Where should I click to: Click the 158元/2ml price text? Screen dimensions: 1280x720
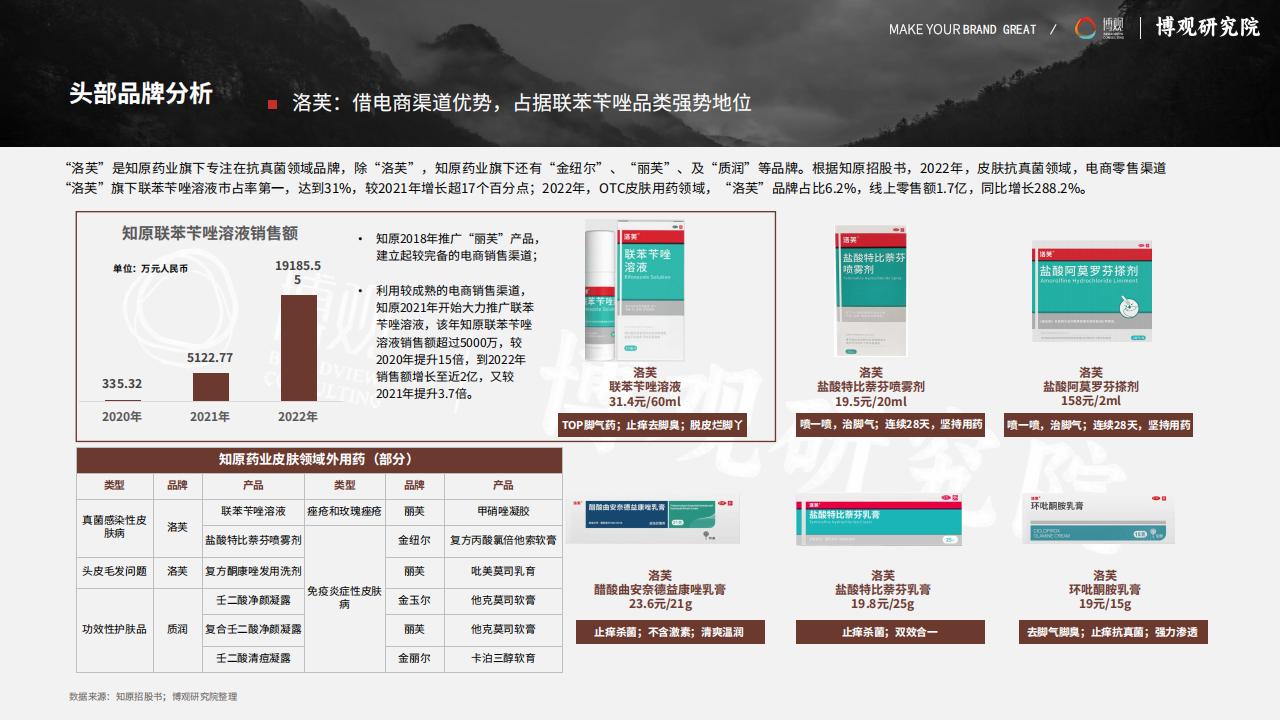click(1091, 402)
